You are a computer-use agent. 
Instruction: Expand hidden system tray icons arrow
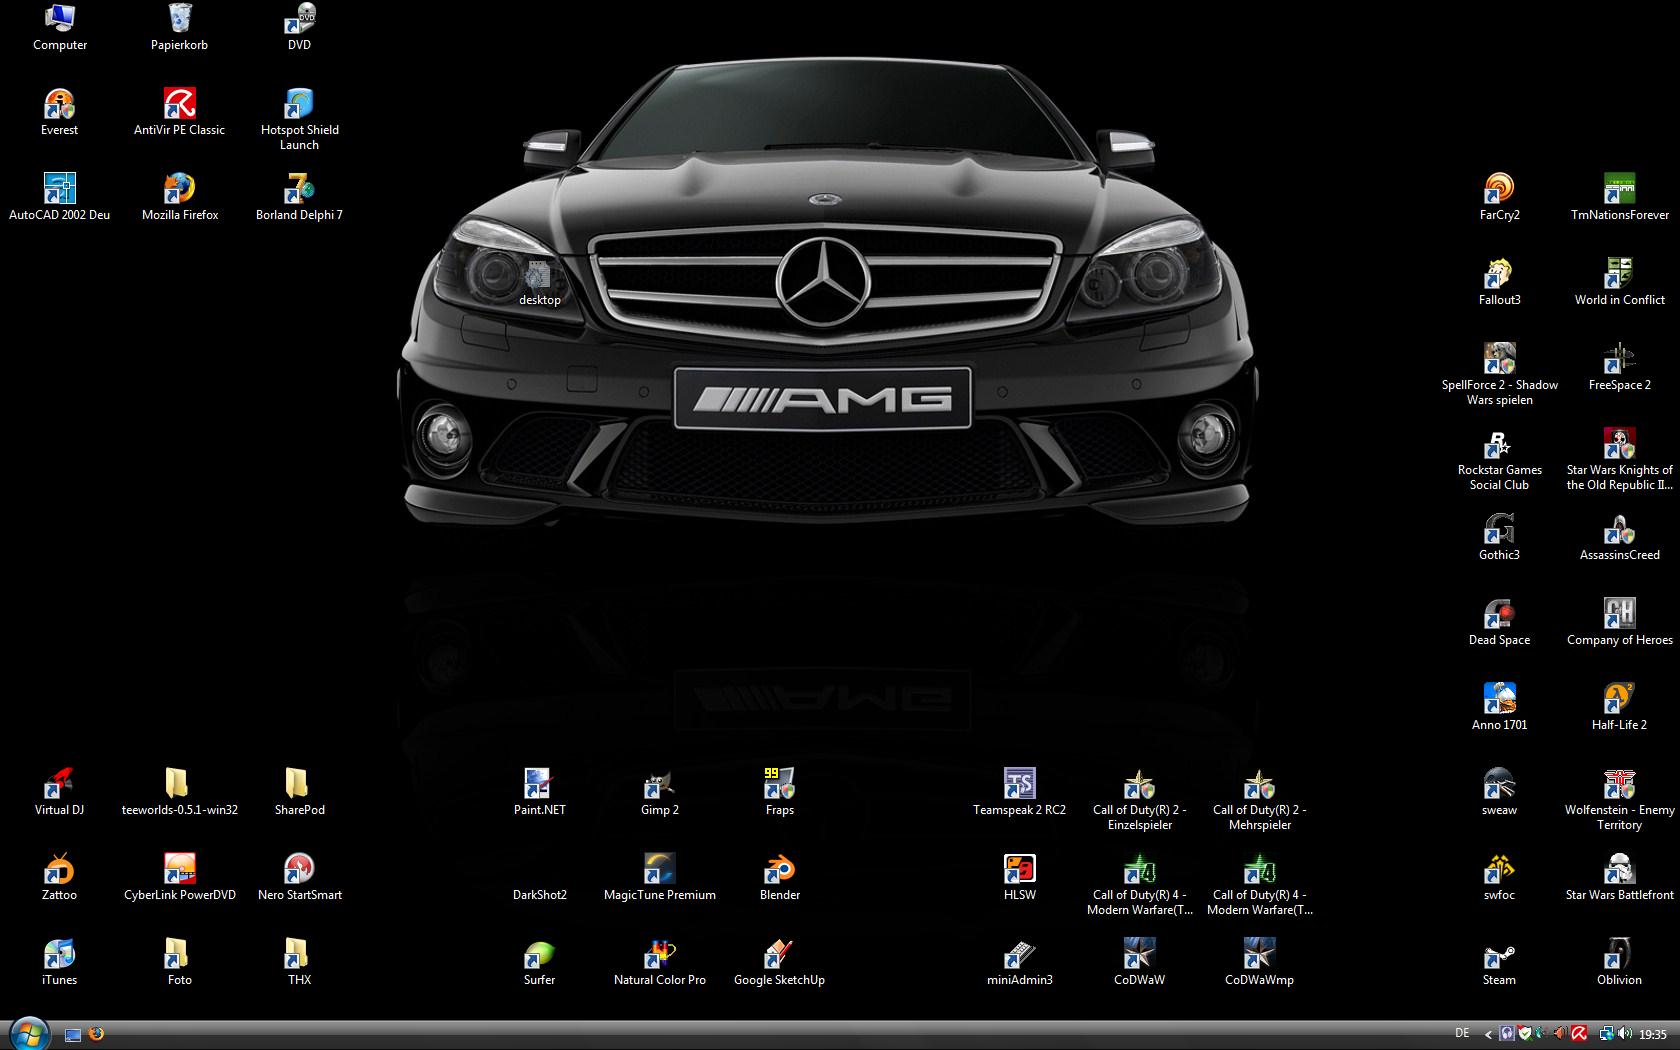click(x=1488, y=1034)
